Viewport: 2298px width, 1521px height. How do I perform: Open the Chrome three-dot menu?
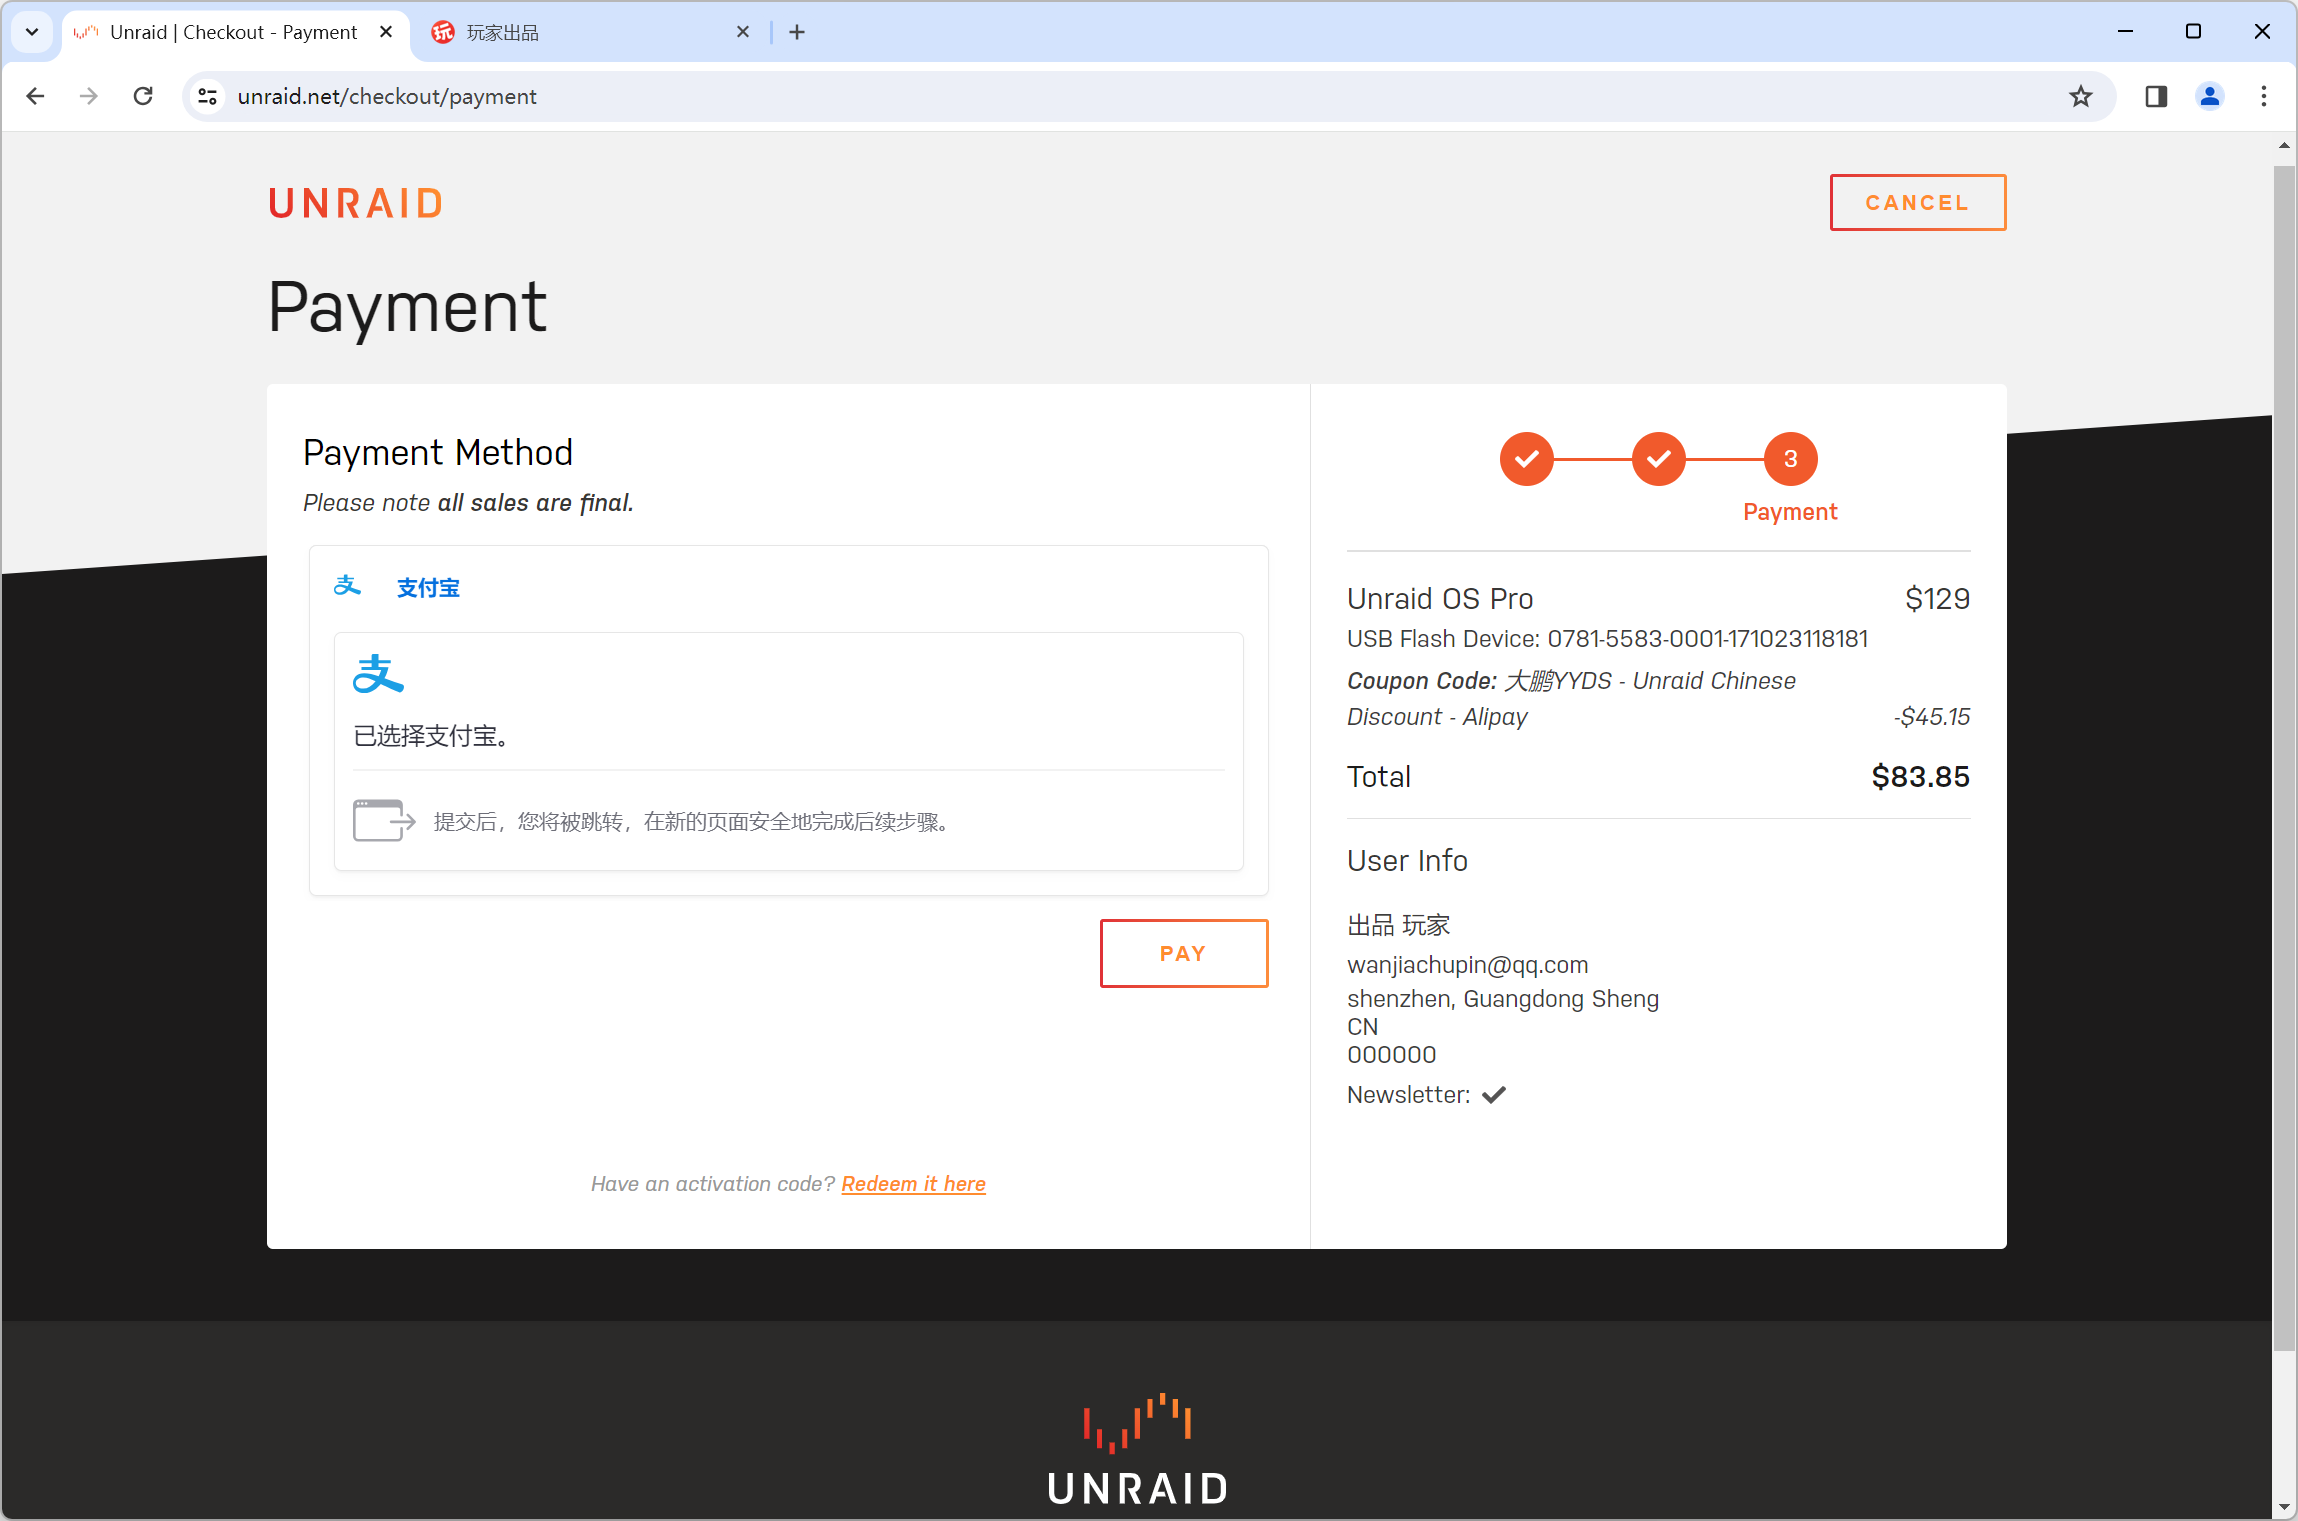pyautogui.click(x=2264, y=96)
